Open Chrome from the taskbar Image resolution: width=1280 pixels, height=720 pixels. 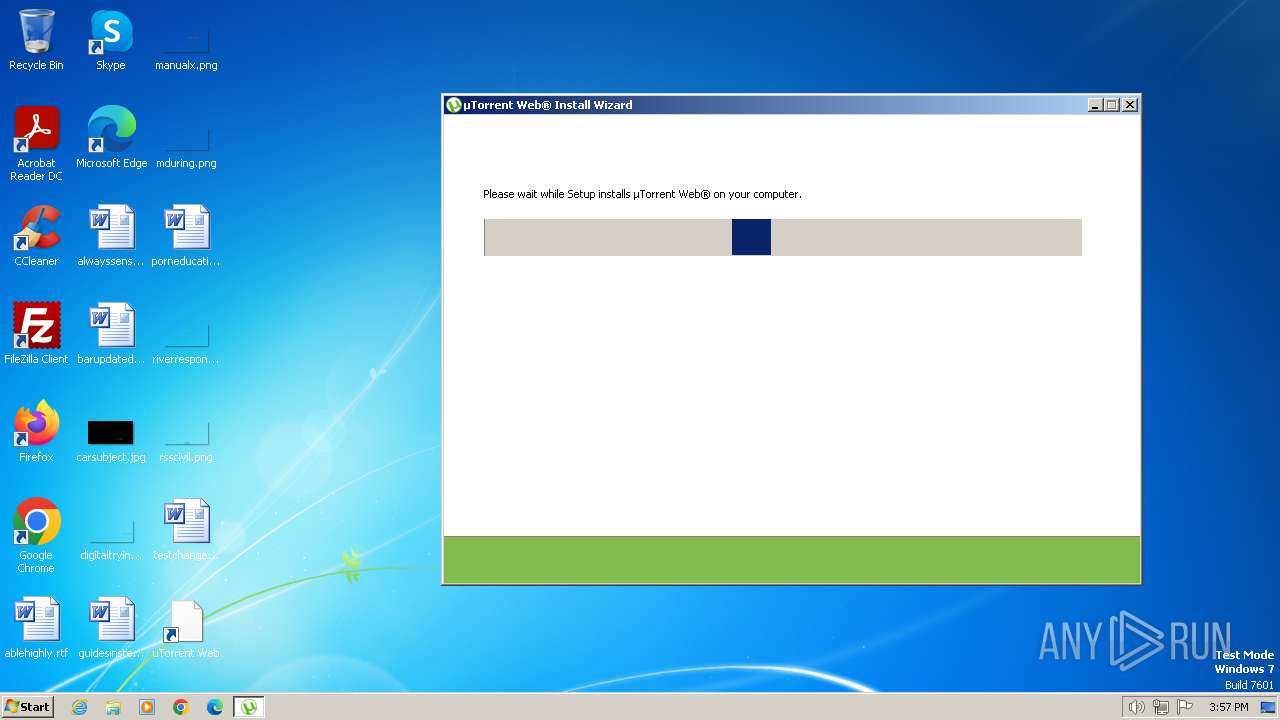tap(181, 707)
